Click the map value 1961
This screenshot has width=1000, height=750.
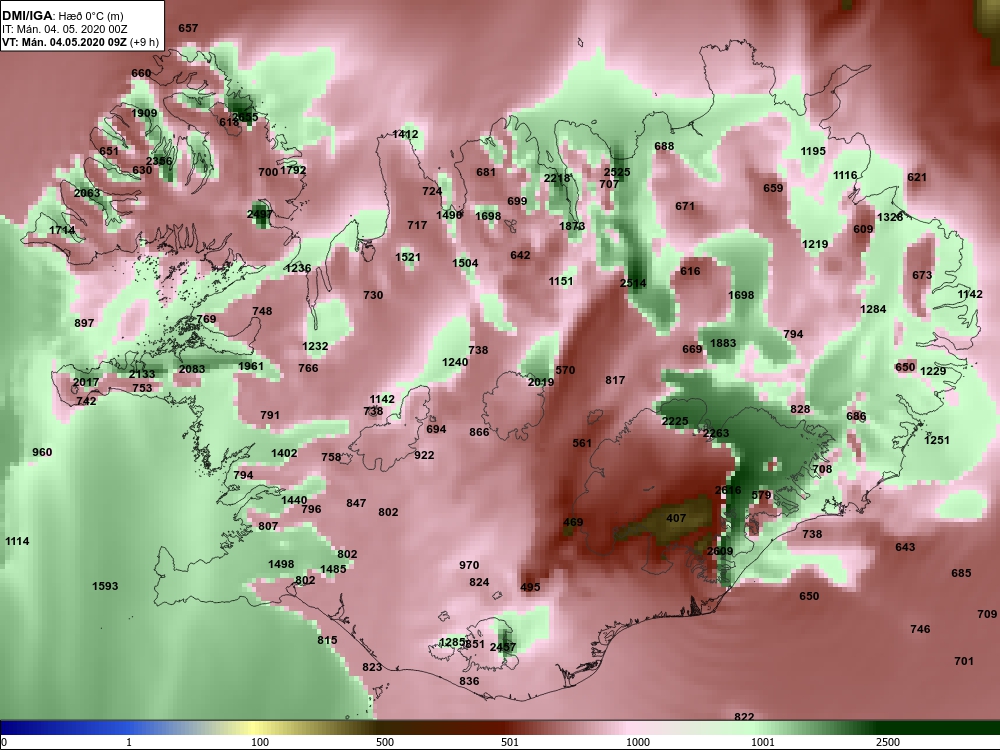(251, 366)
